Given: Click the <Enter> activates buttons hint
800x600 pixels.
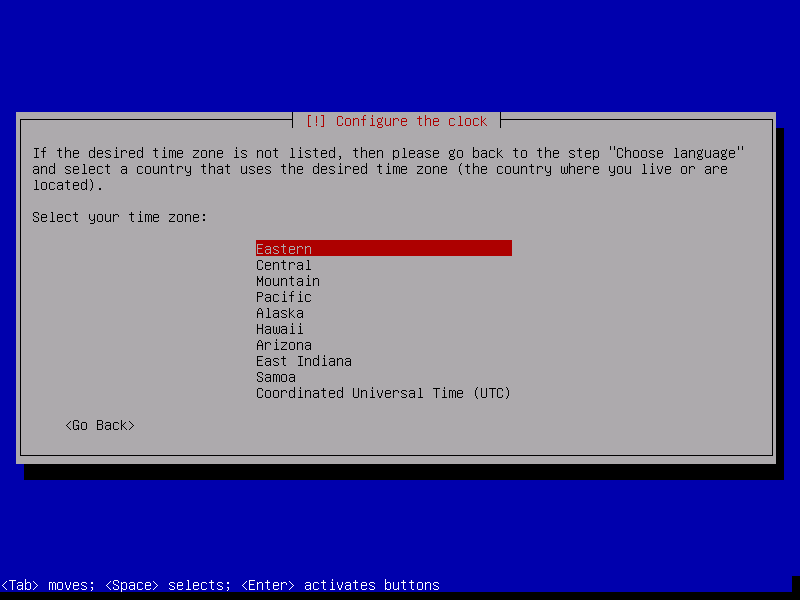Looking at the screenshot, I should pyautogui.click(x=340, y=585).
